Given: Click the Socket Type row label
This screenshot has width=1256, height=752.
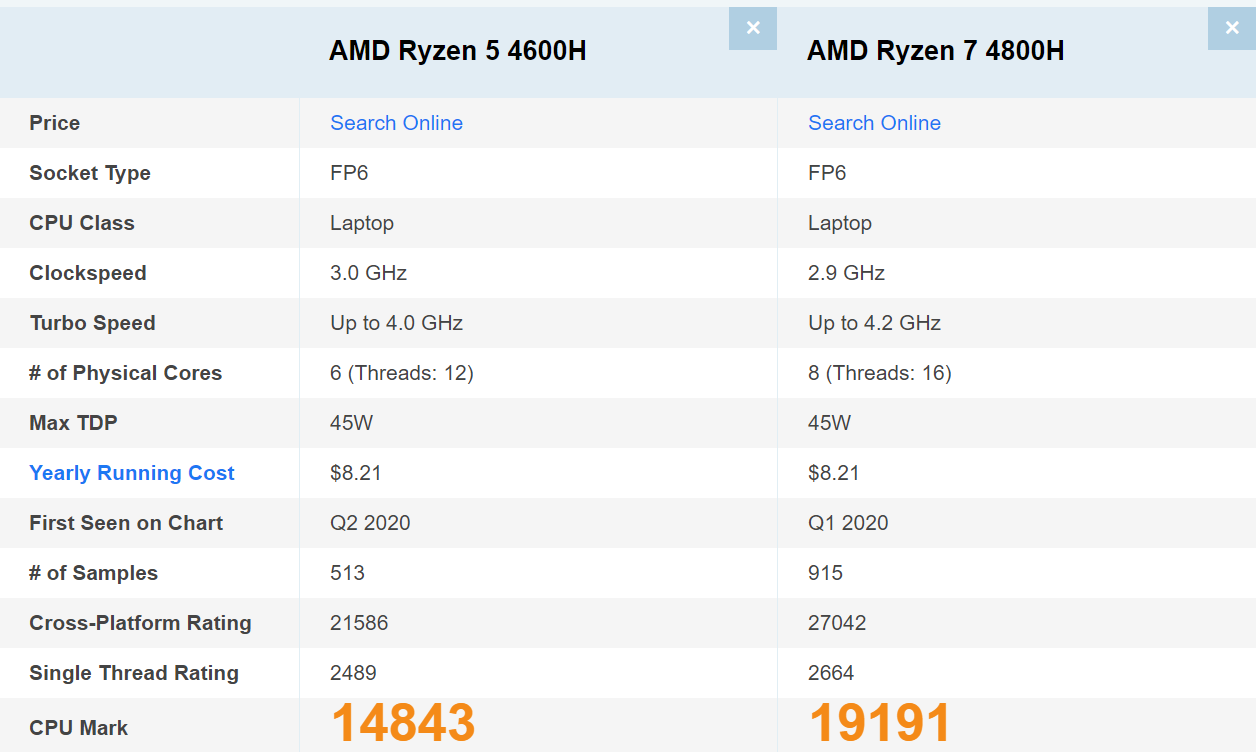Looking at the screenshot, I should click(90, 173).
